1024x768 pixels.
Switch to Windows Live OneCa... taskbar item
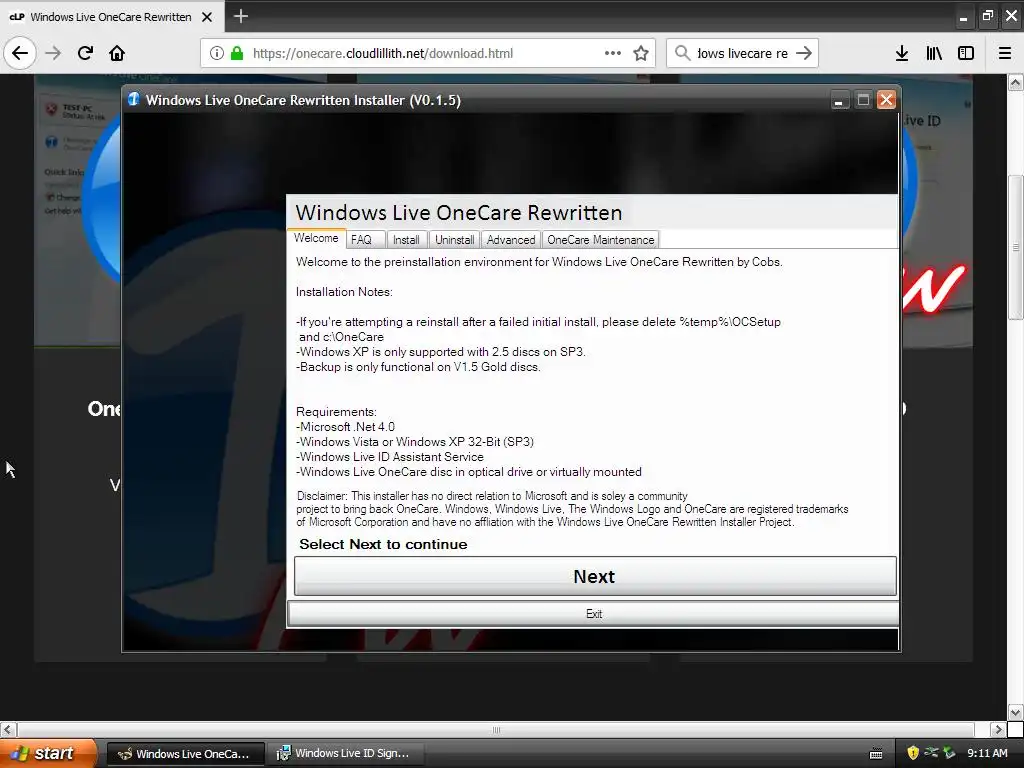[185, 754]
